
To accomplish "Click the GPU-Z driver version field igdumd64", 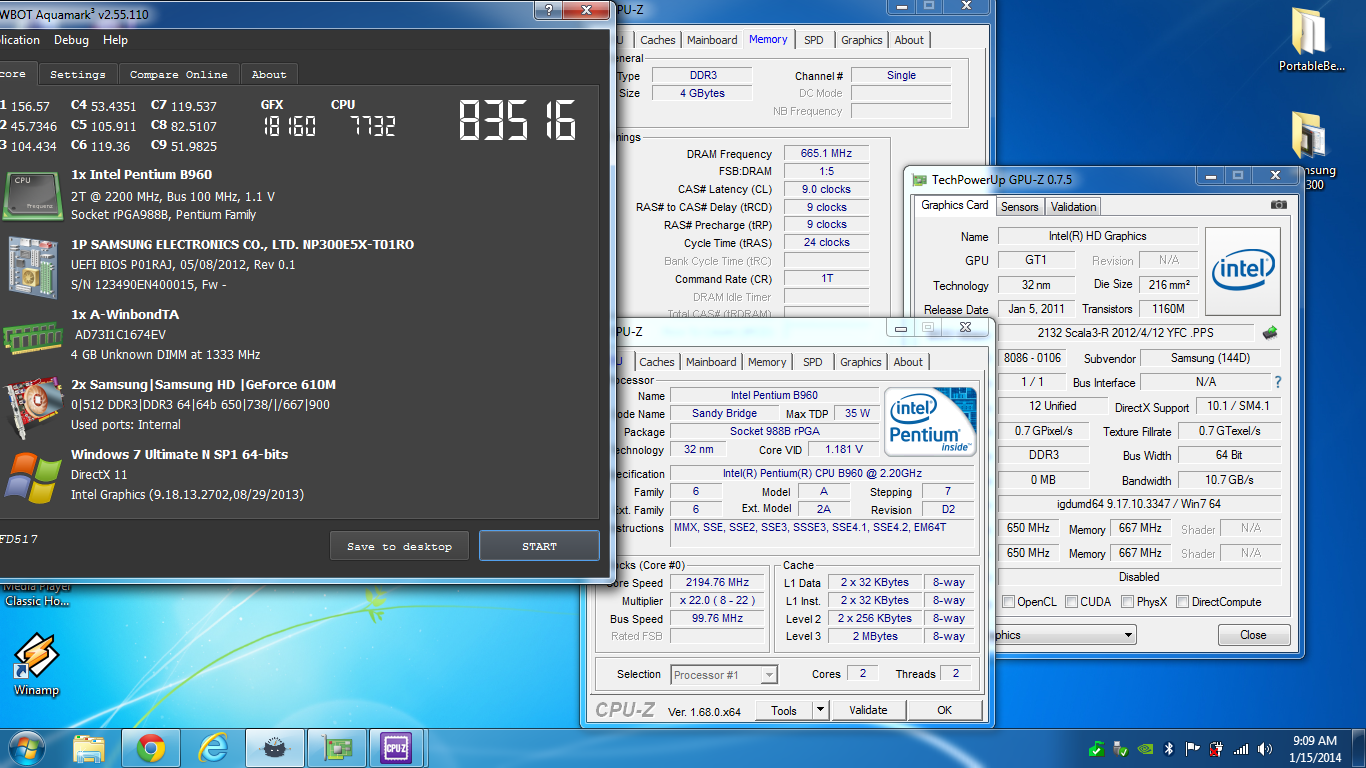I will [1139, 504].
